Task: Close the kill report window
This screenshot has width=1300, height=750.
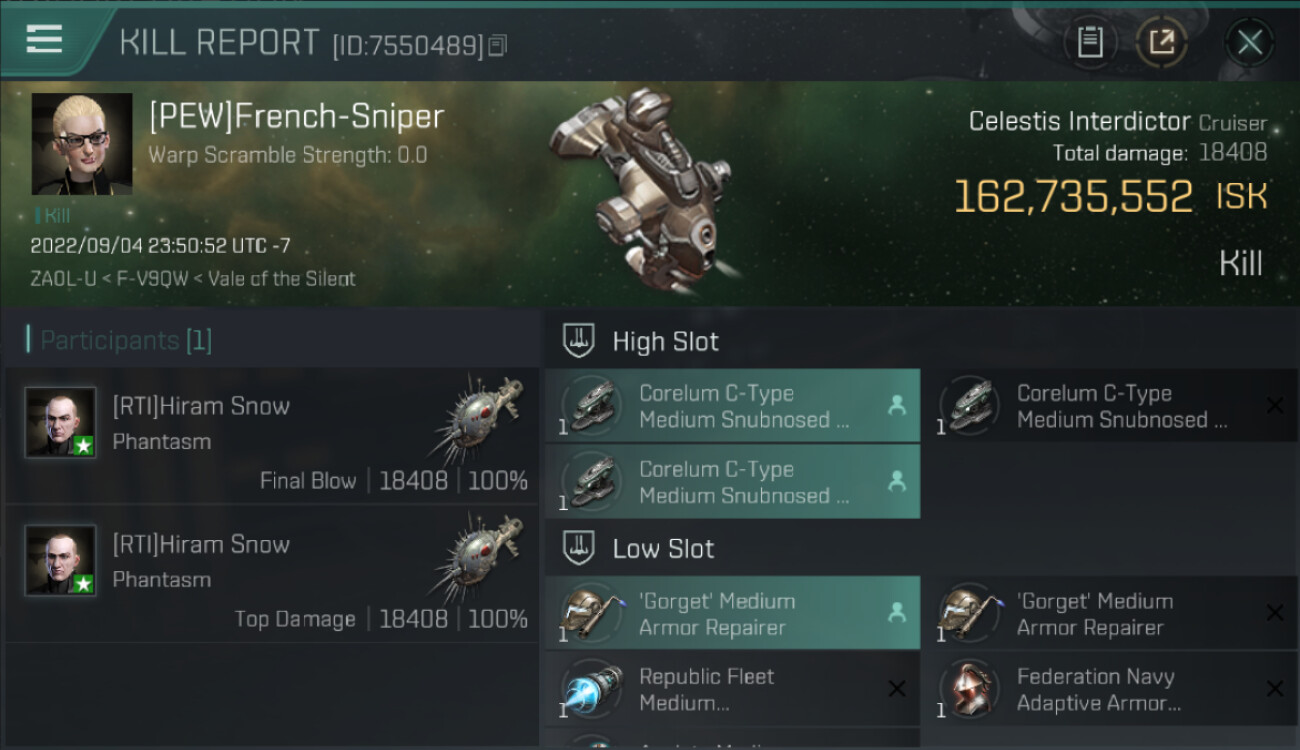Action: tap(1249, 42)
